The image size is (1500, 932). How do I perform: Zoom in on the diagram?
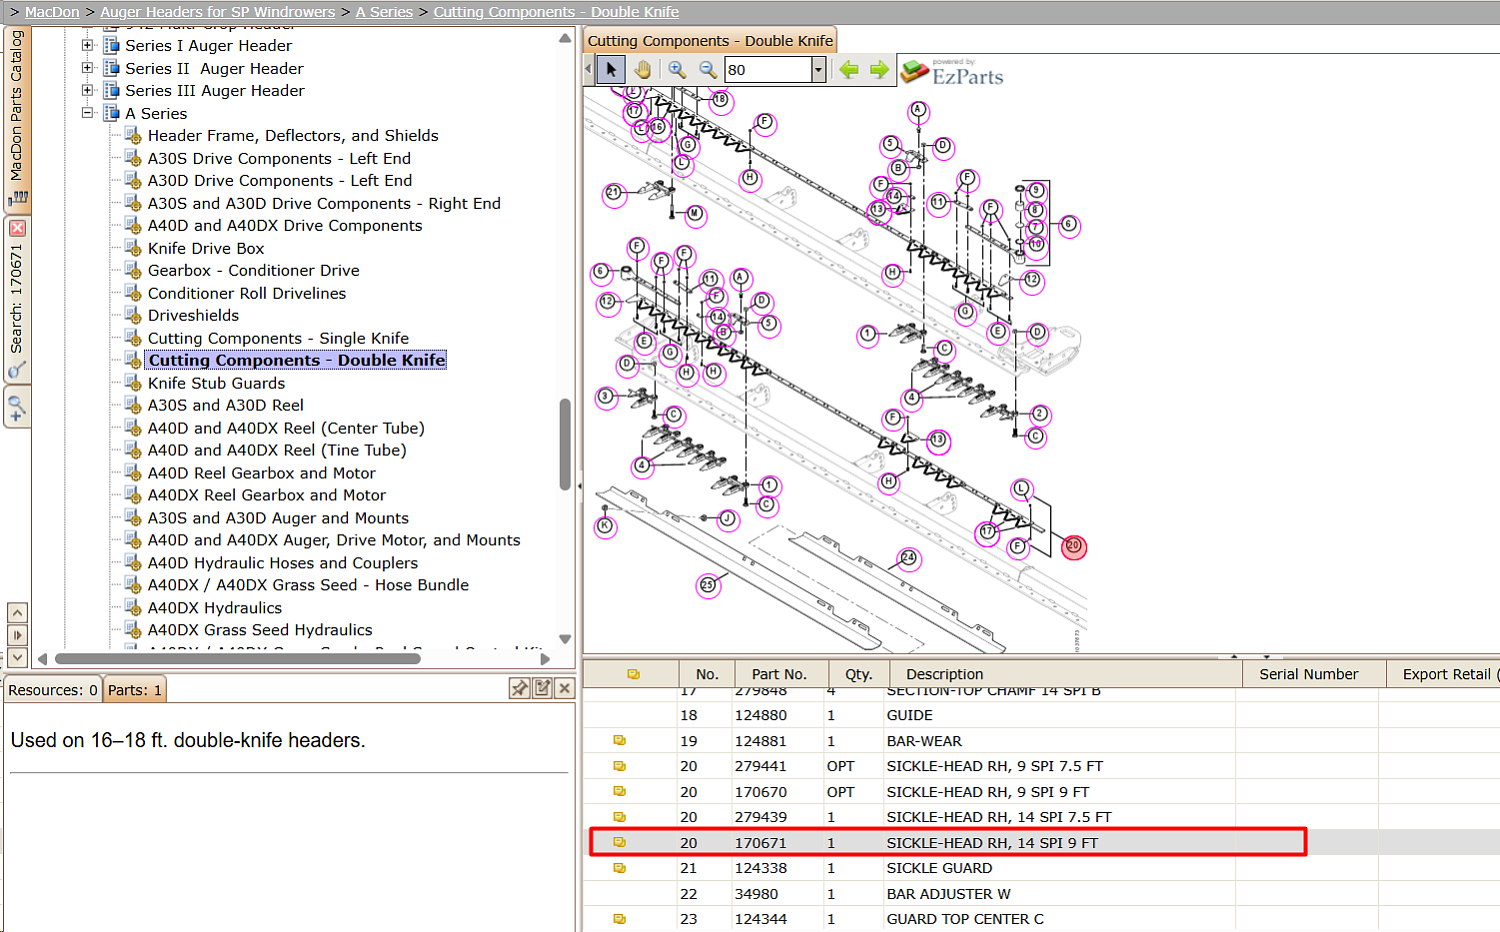tap(677, 69)
